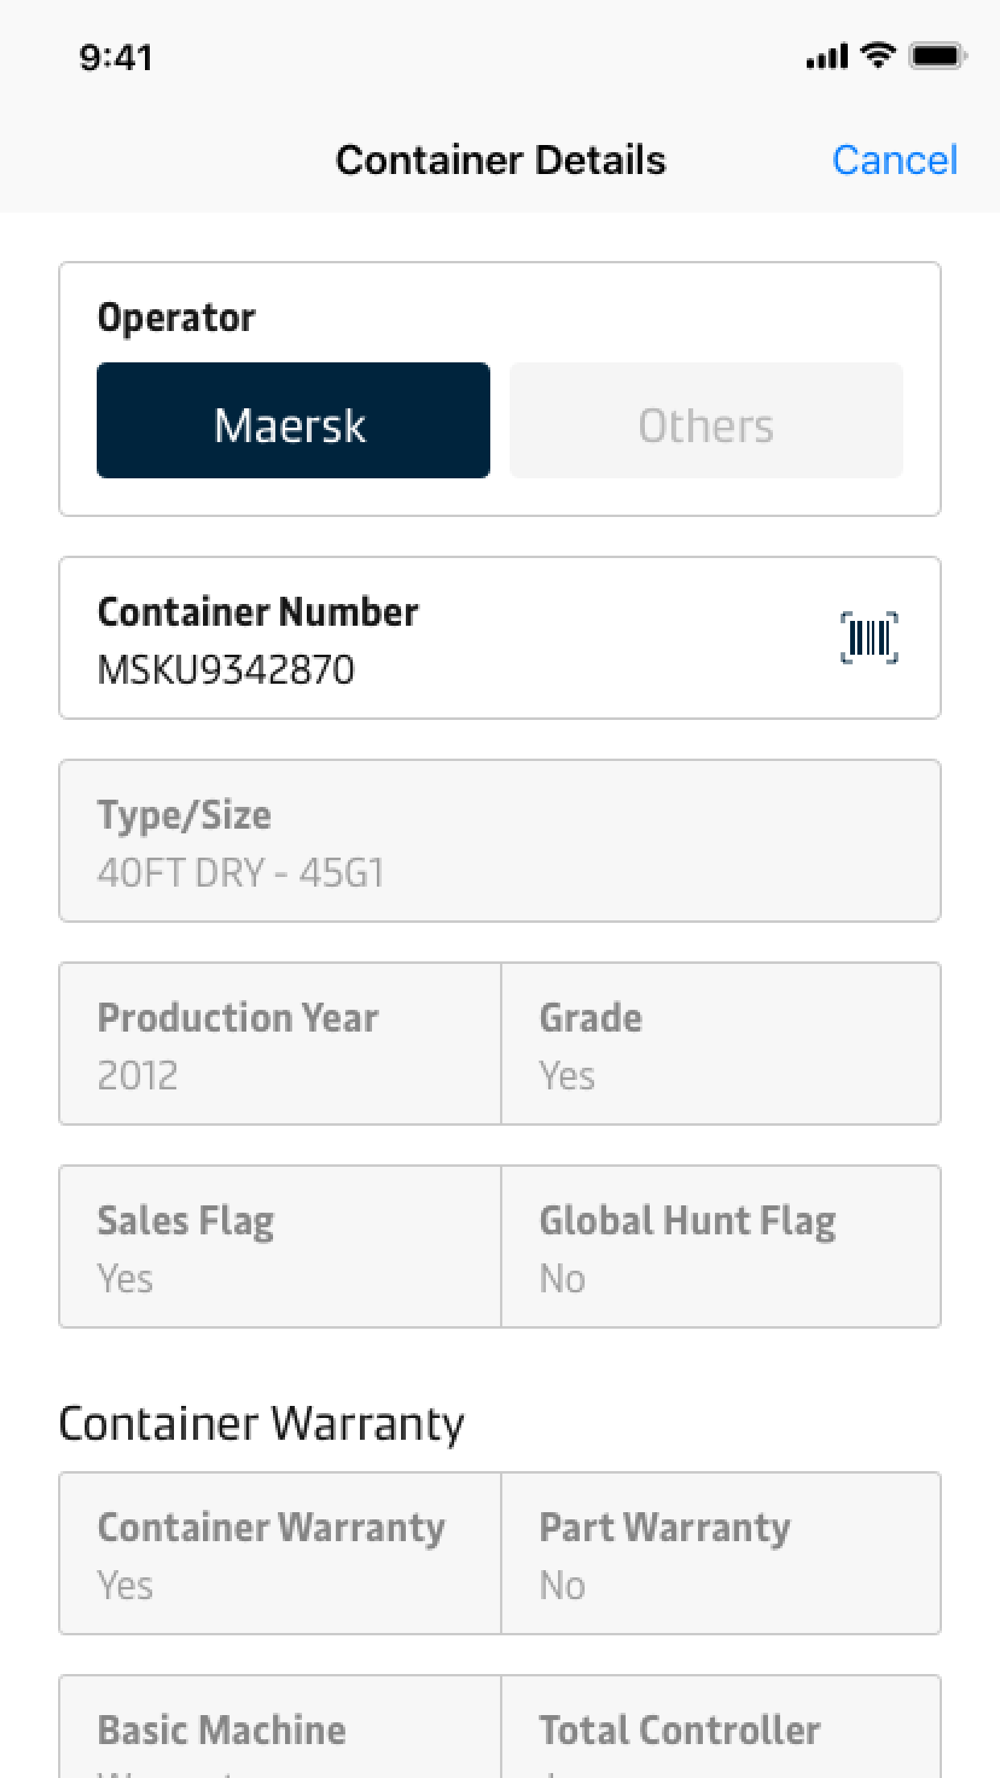Tap the barcode scanner icon
The image size is (1000, 1778).
869,638
